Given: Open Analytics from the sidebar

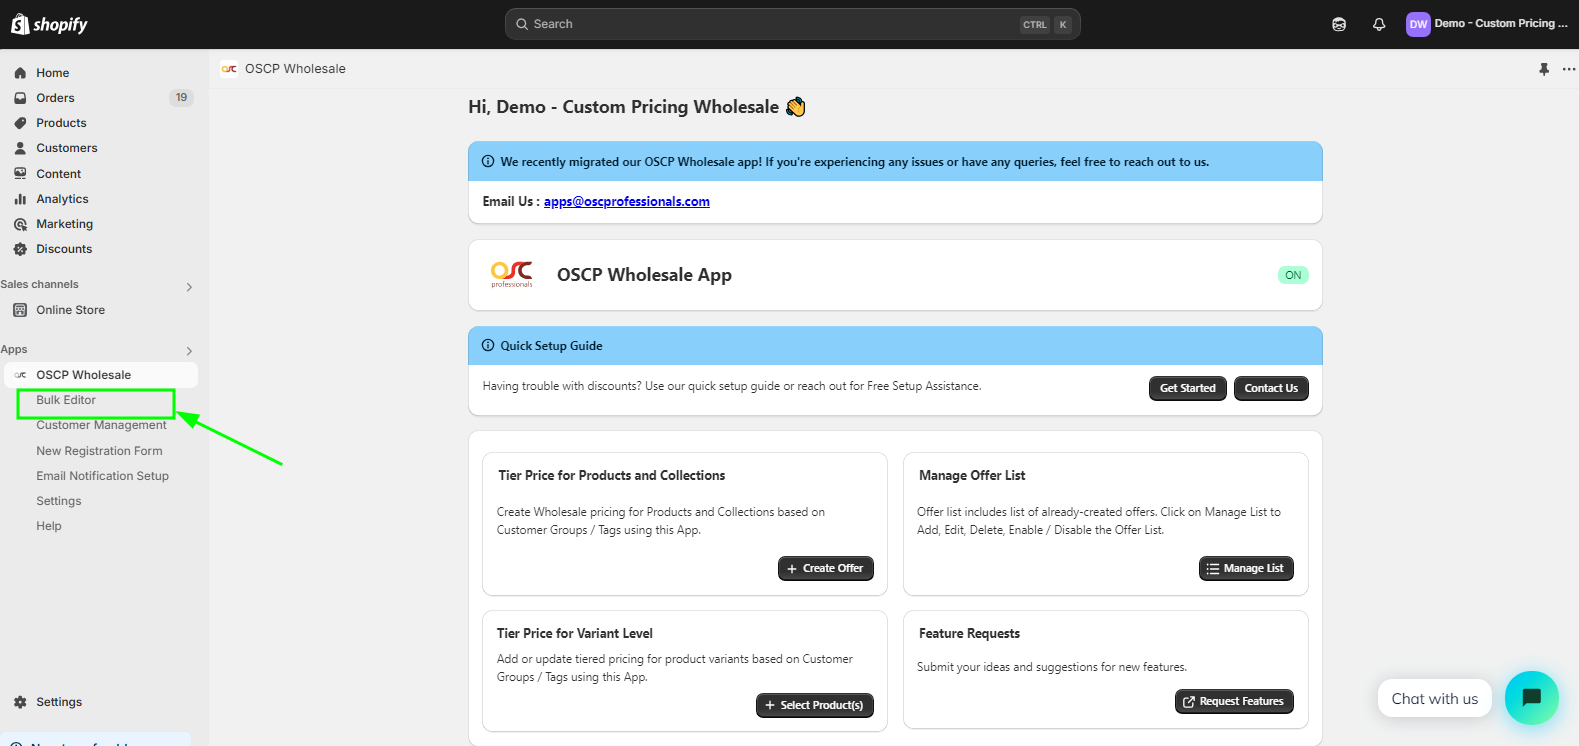Looking at the screenshot, I should click(62, 199).
